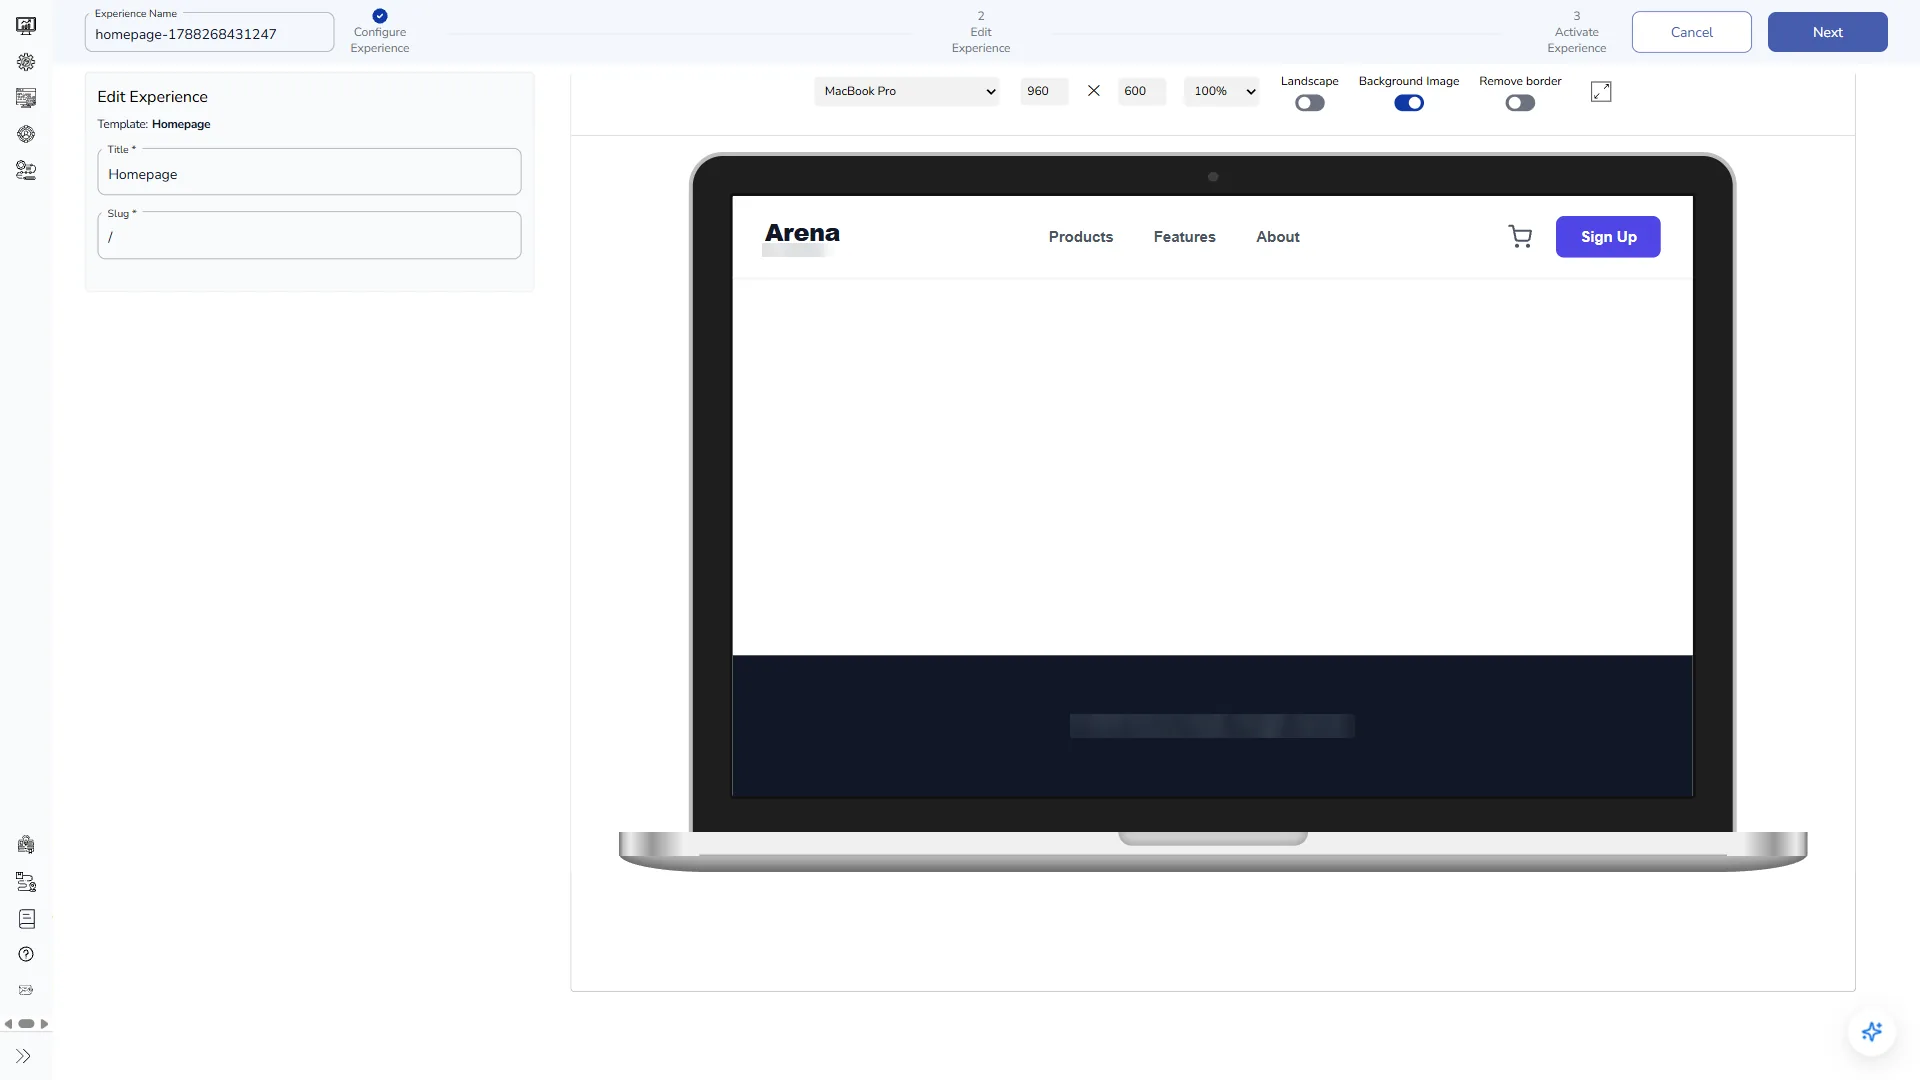Viewport: 1920px width, 1080px height.
Task: Toggle the Landscape switch
Action: (x=1309, y=103)
